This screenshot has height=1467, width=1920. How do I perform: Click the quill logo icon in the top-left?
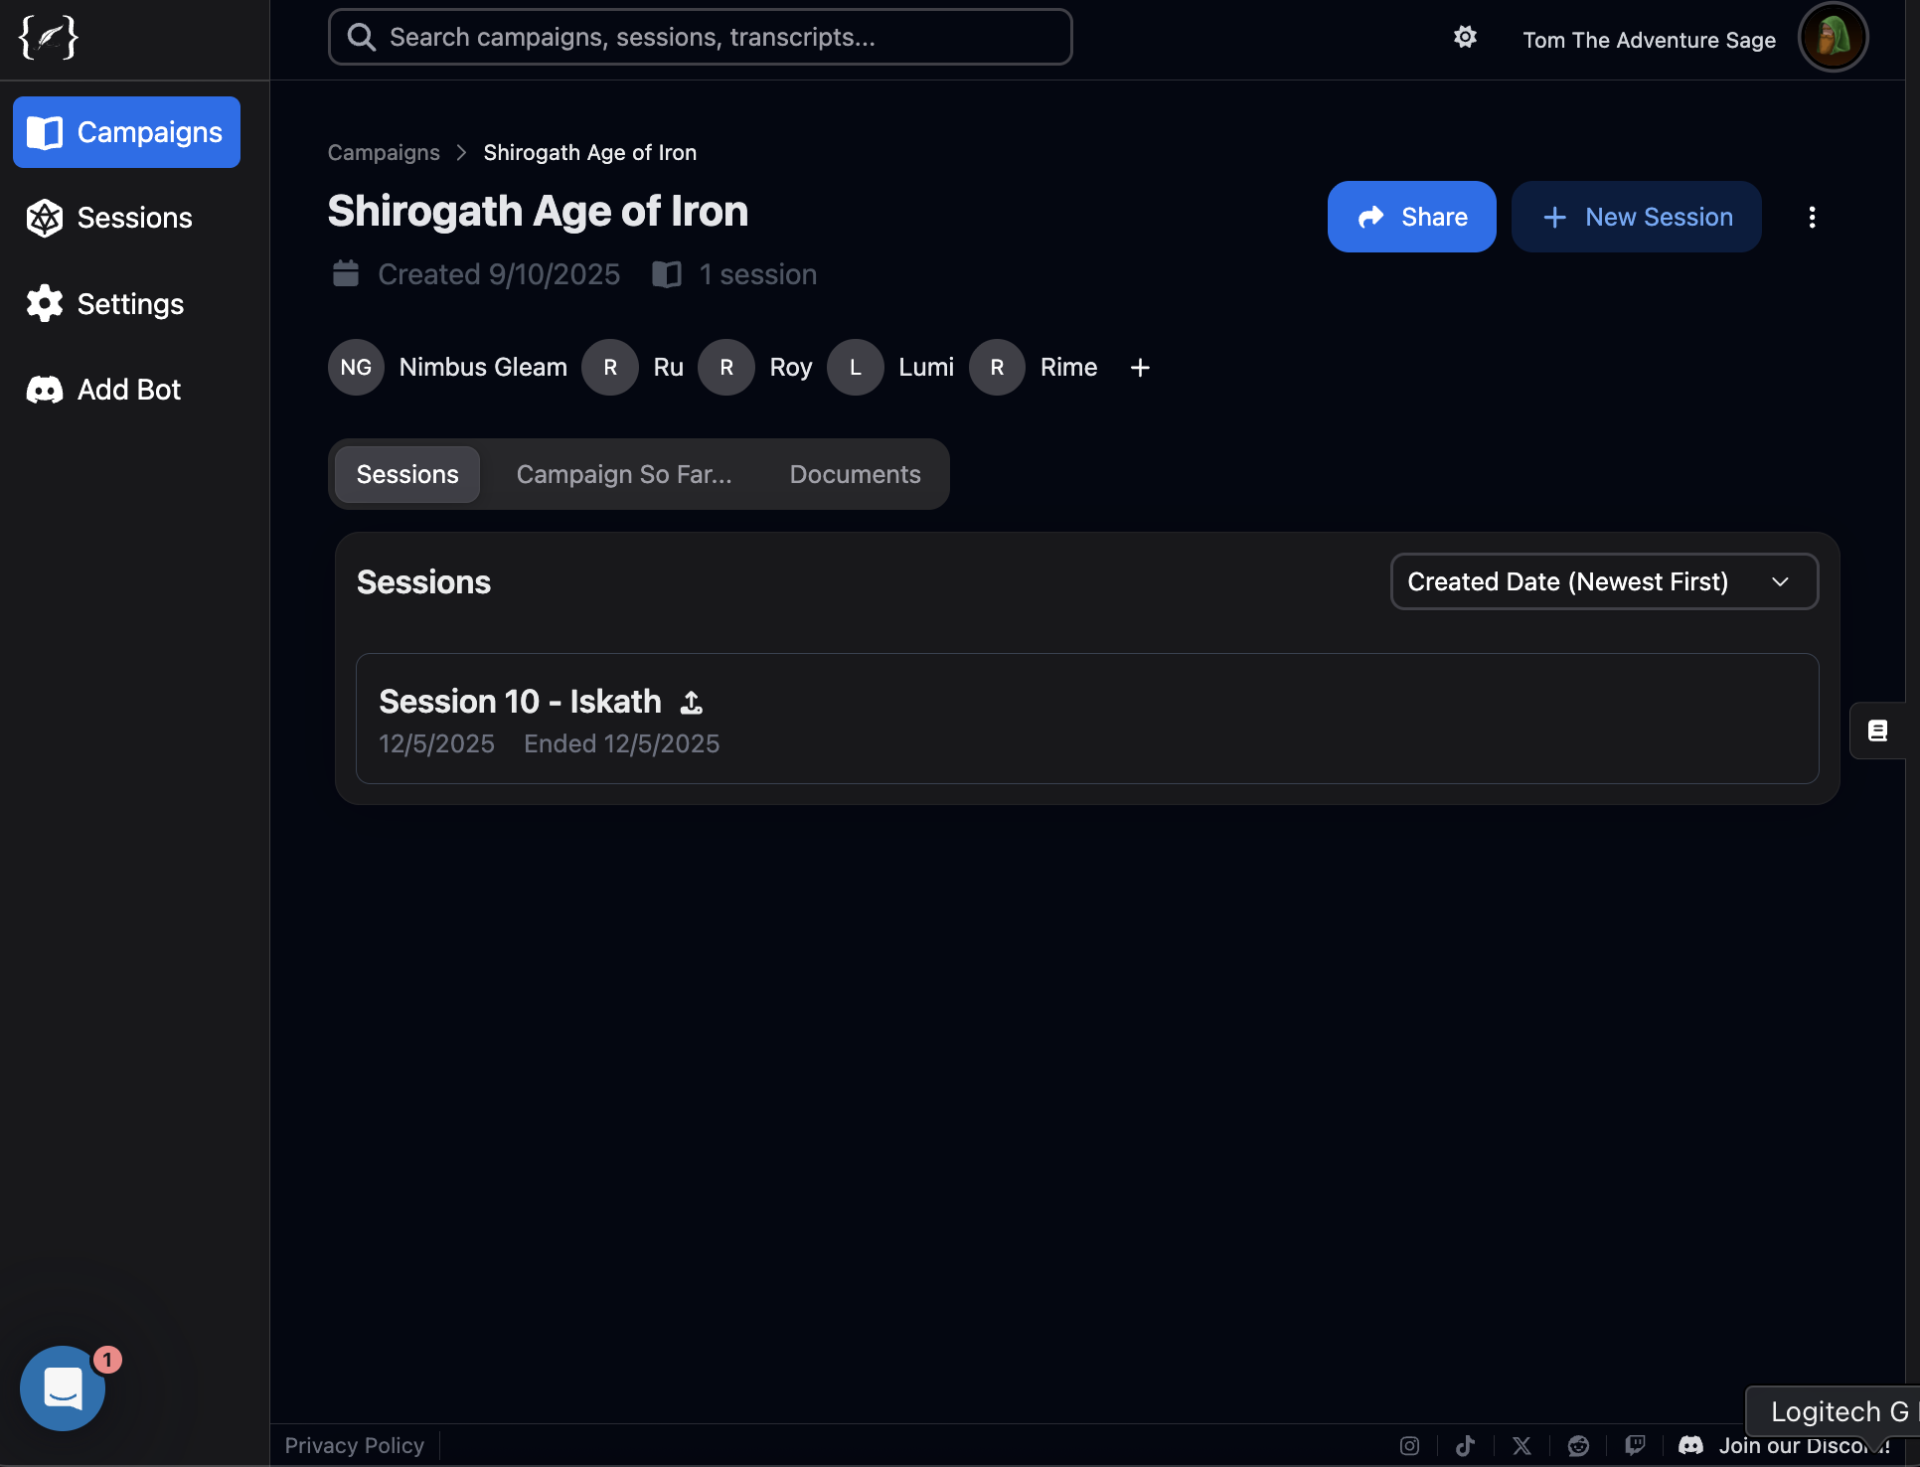pyautogui.click(x=48, y=38)
